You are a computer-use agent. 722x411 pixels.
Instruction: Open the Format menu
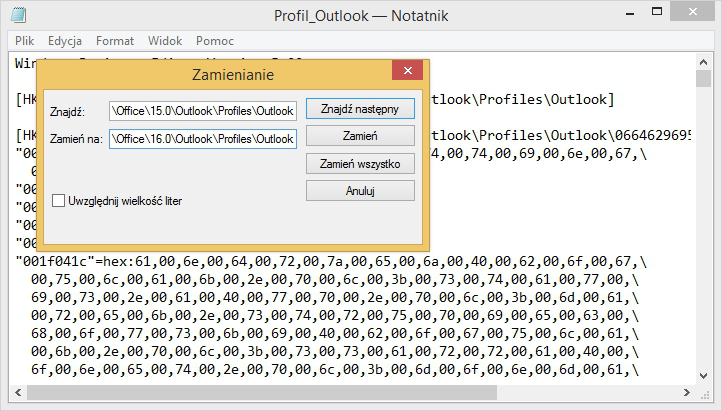(115, 41)
